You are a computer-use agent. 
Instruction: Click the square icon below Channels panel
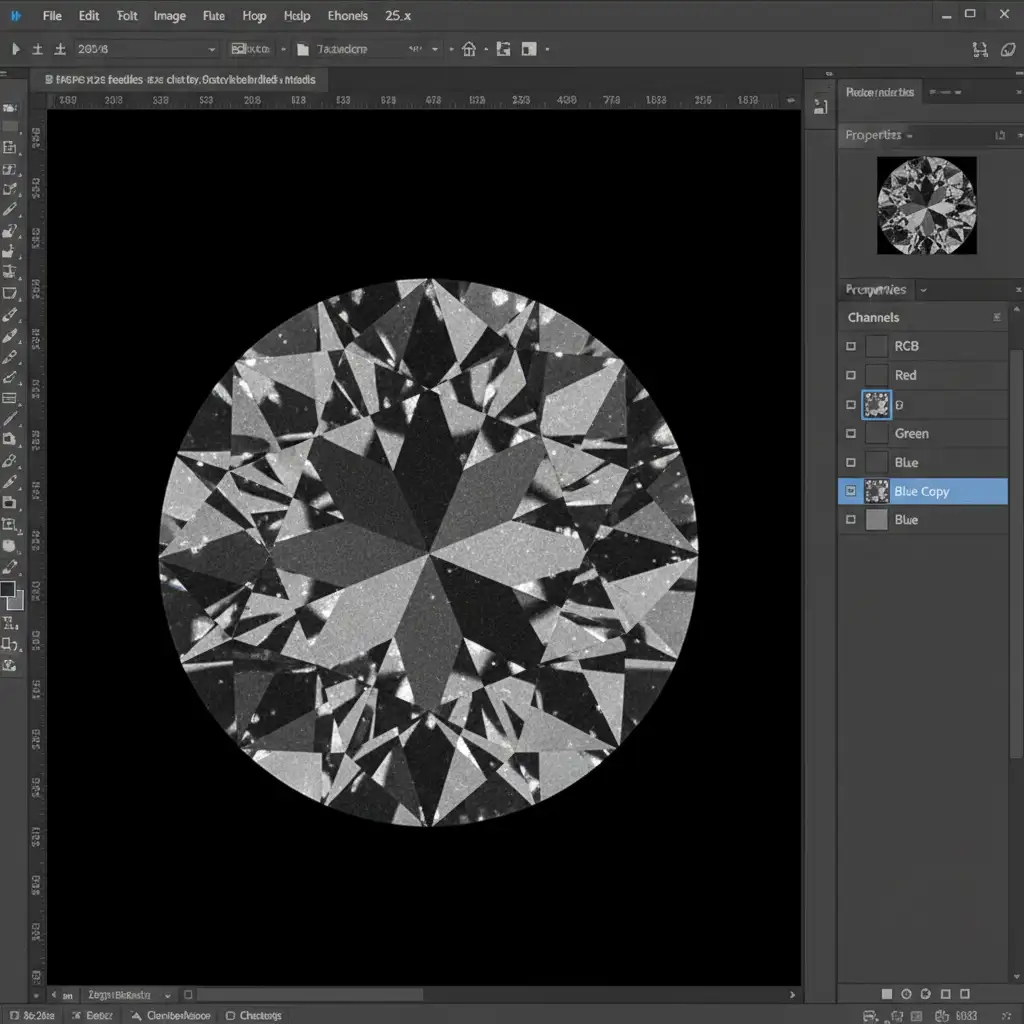[x=886, y=994]
